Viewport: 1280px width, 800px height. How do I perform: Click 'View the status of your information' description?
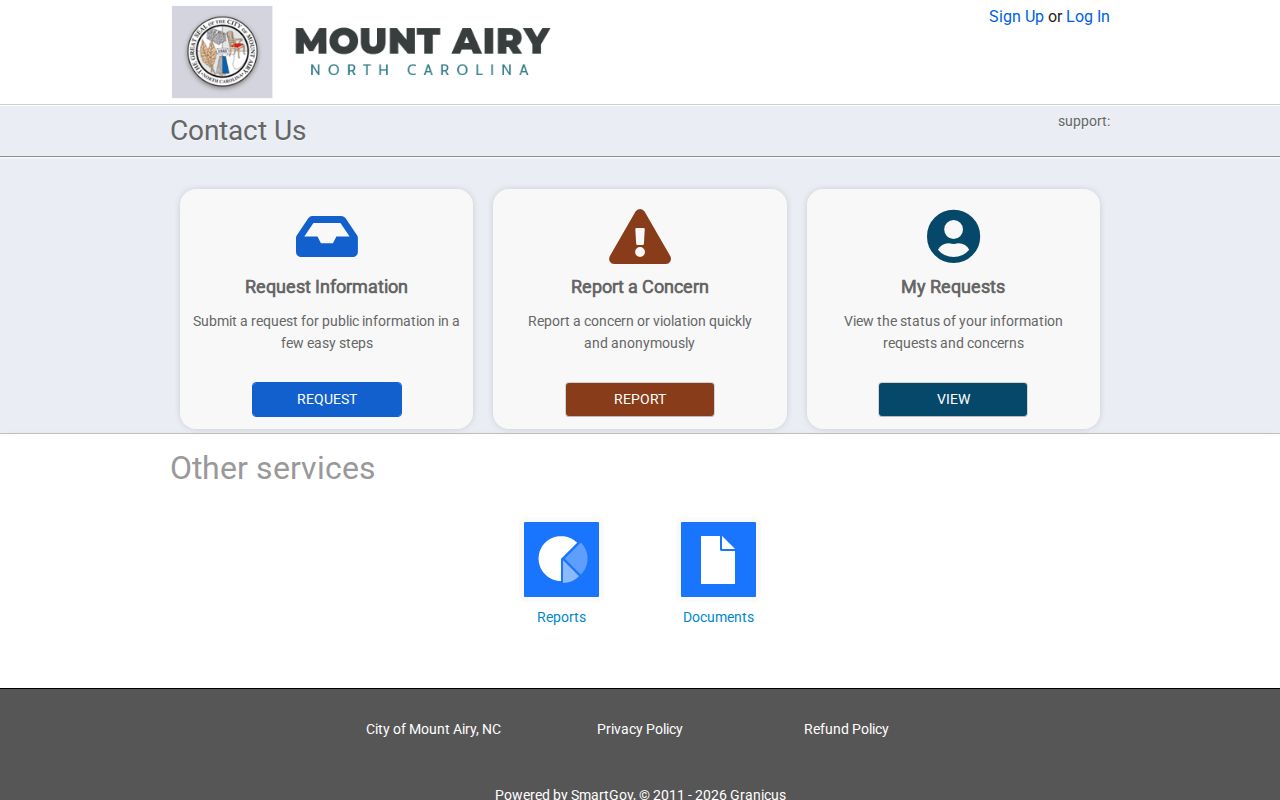[x=953, y=332]
